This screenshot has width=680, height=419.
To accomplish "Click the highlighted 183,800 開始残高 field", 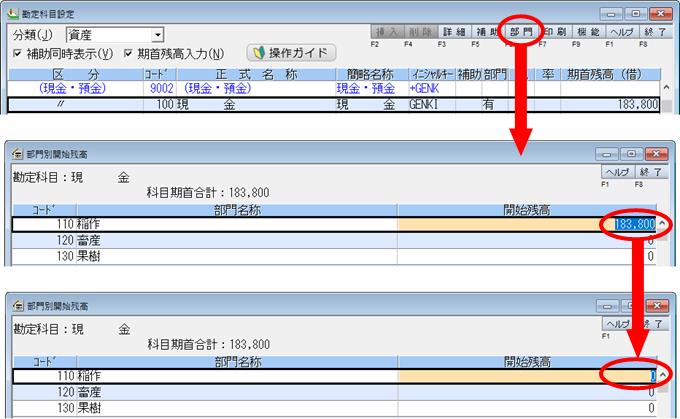I will tap(526, 224).
